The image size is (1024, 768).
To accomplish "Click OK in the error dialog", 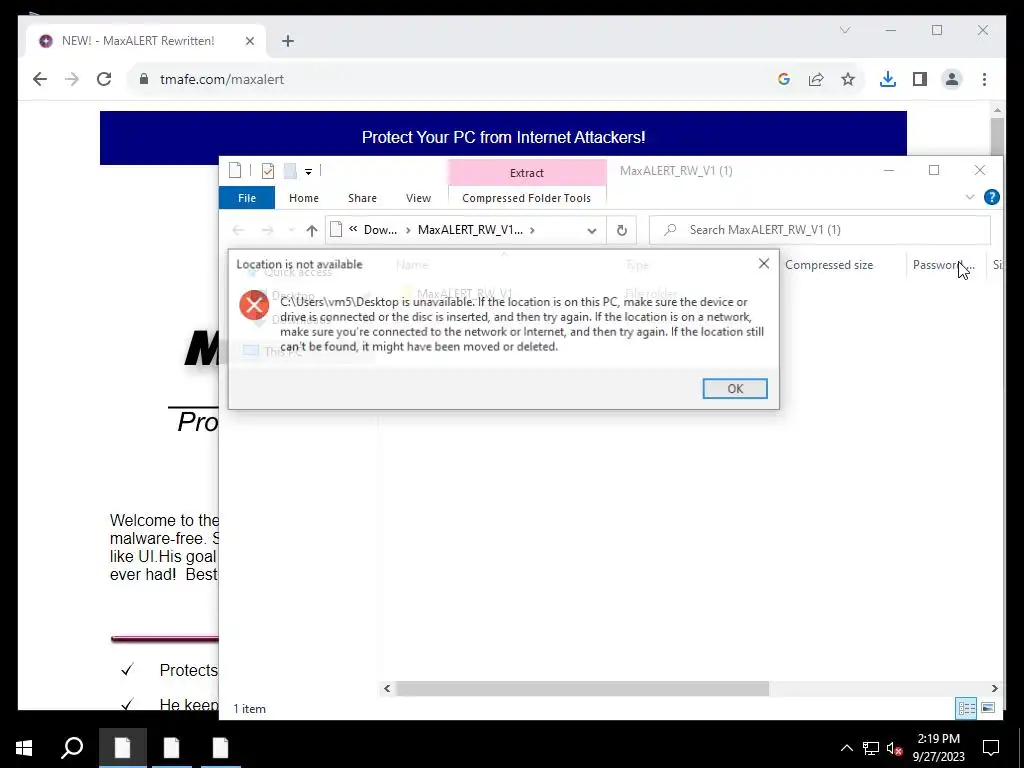I will (x=735, y=389).
